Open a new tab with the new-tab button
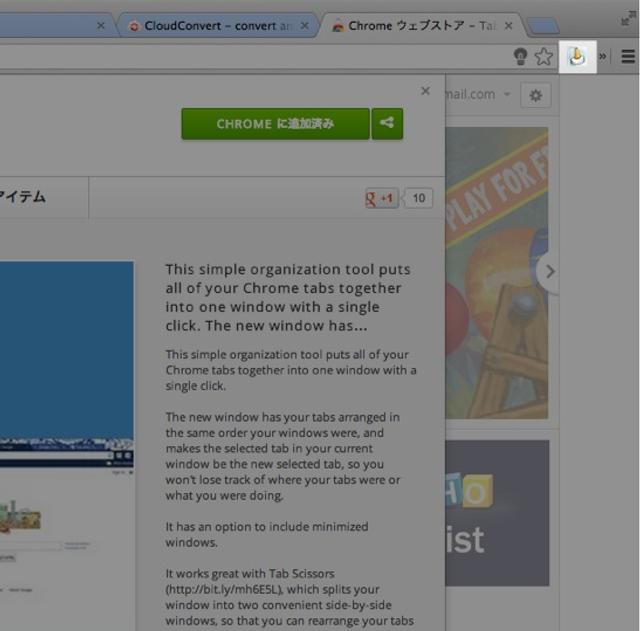 [543, 26]
